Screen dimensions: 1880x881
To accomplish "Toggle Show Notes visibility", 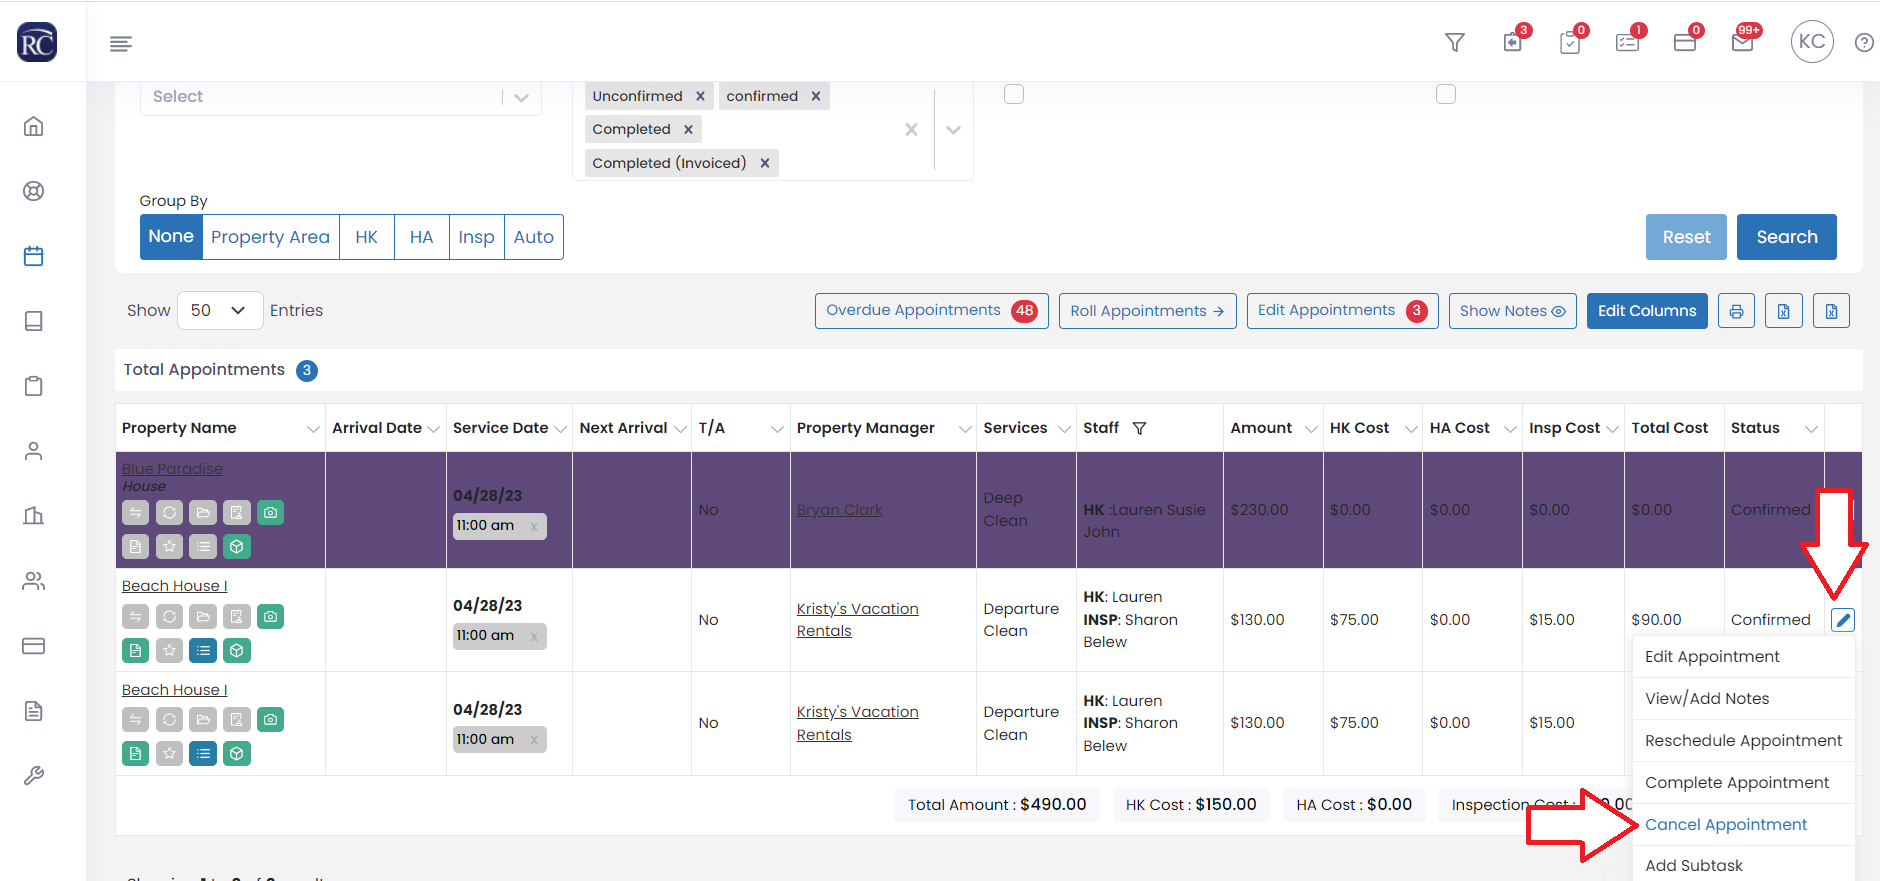I will [x=1512, y=311].
